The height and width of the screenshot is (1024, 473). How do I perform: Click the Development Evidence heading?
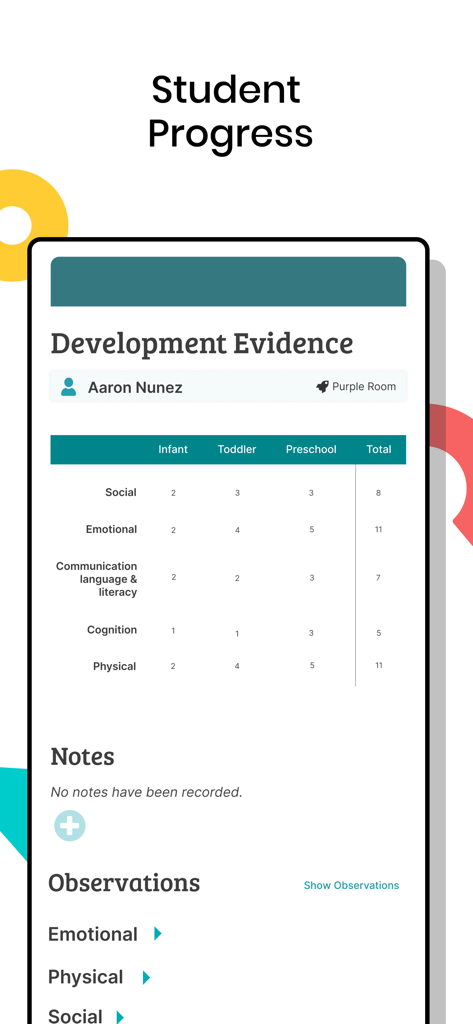[x=202, y=344]
